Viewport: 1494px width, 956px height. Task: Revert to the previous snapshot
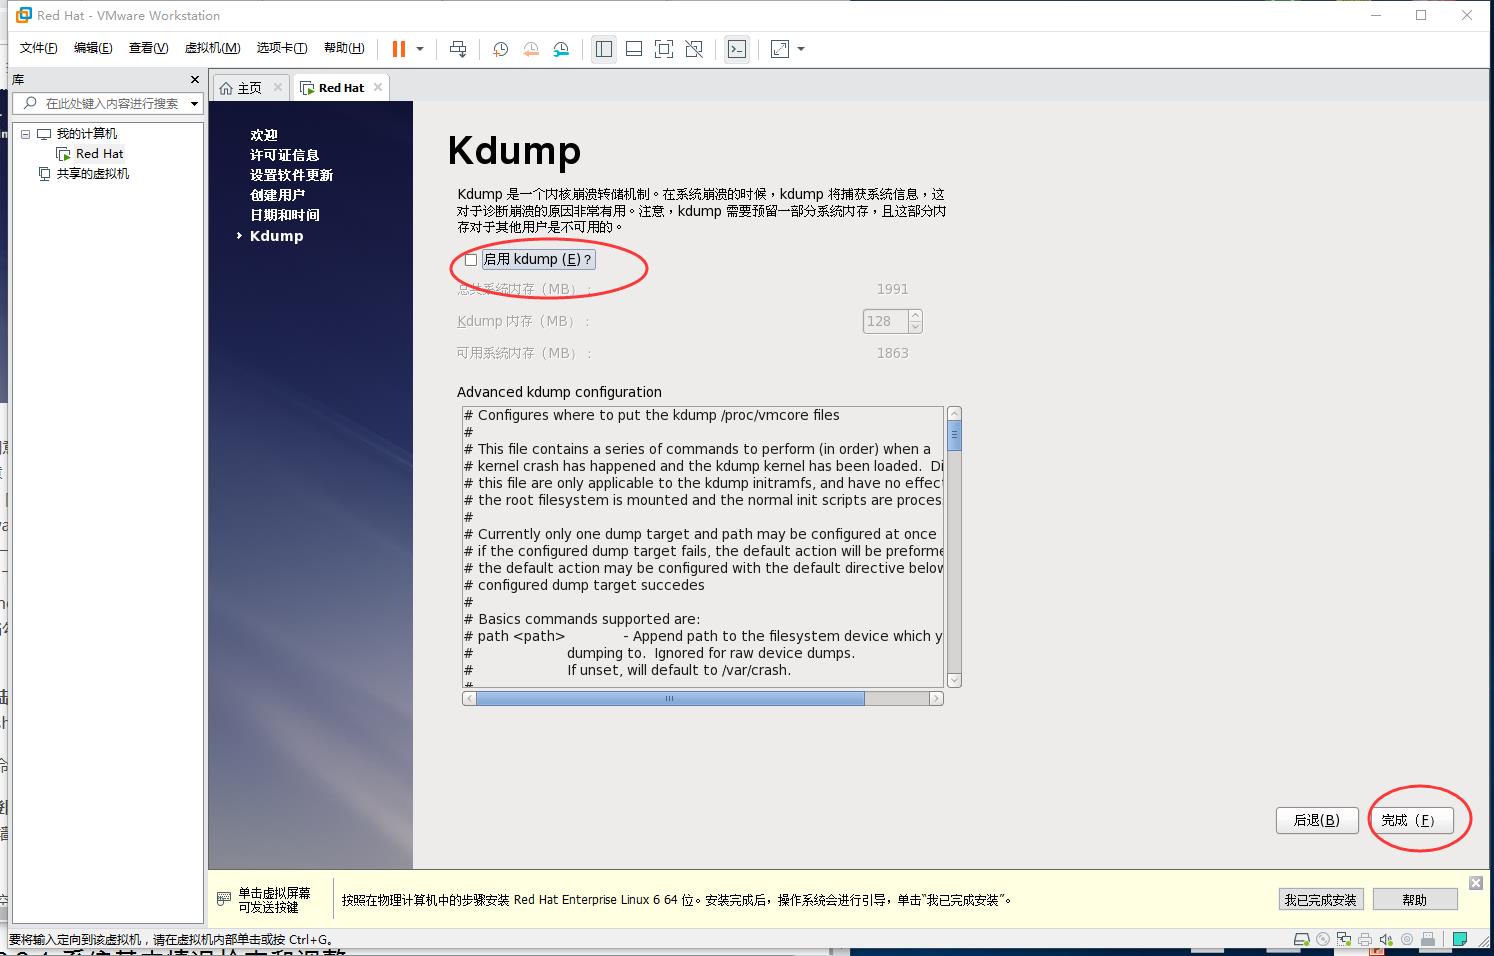pos(531,49)
